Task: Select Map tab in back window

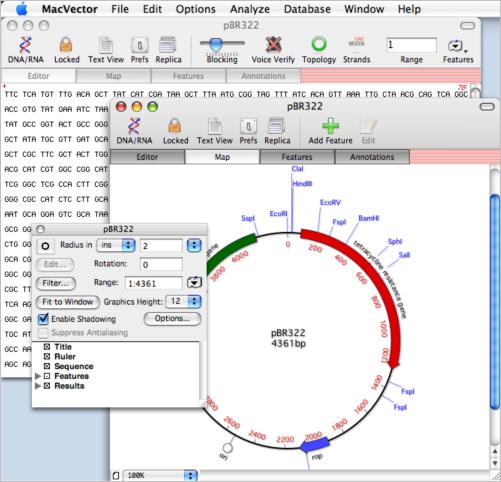Action: click(113, 76)
